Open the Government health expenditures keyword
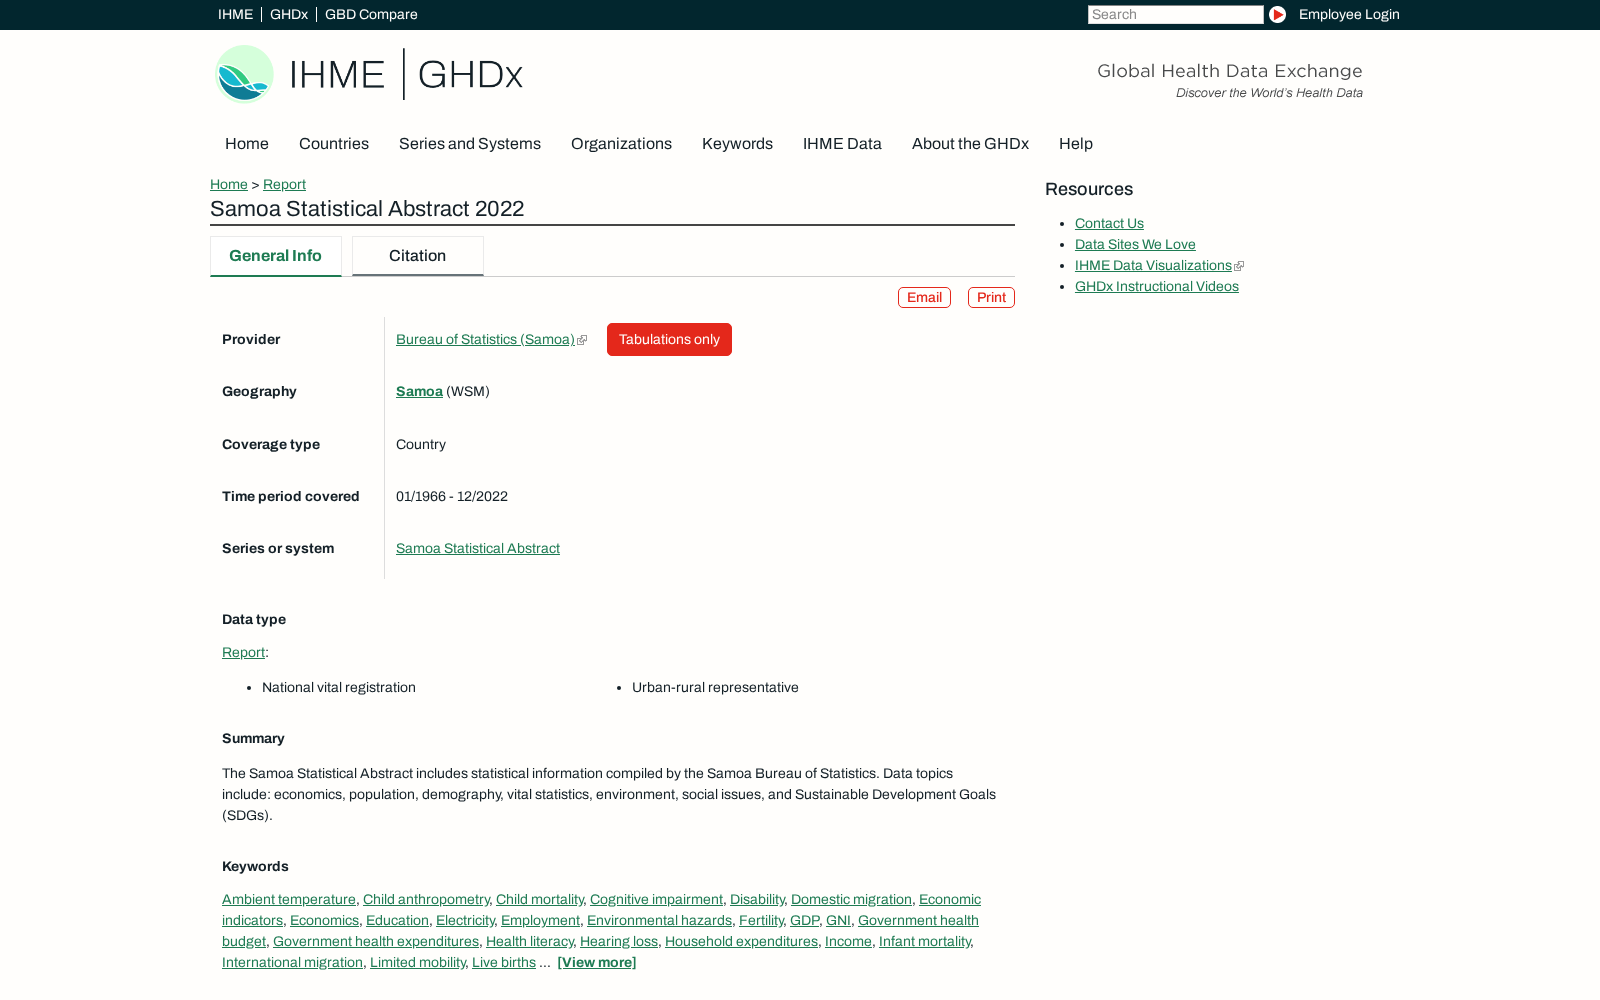Screen dimensions: 1600x1000 coord(376,942)
